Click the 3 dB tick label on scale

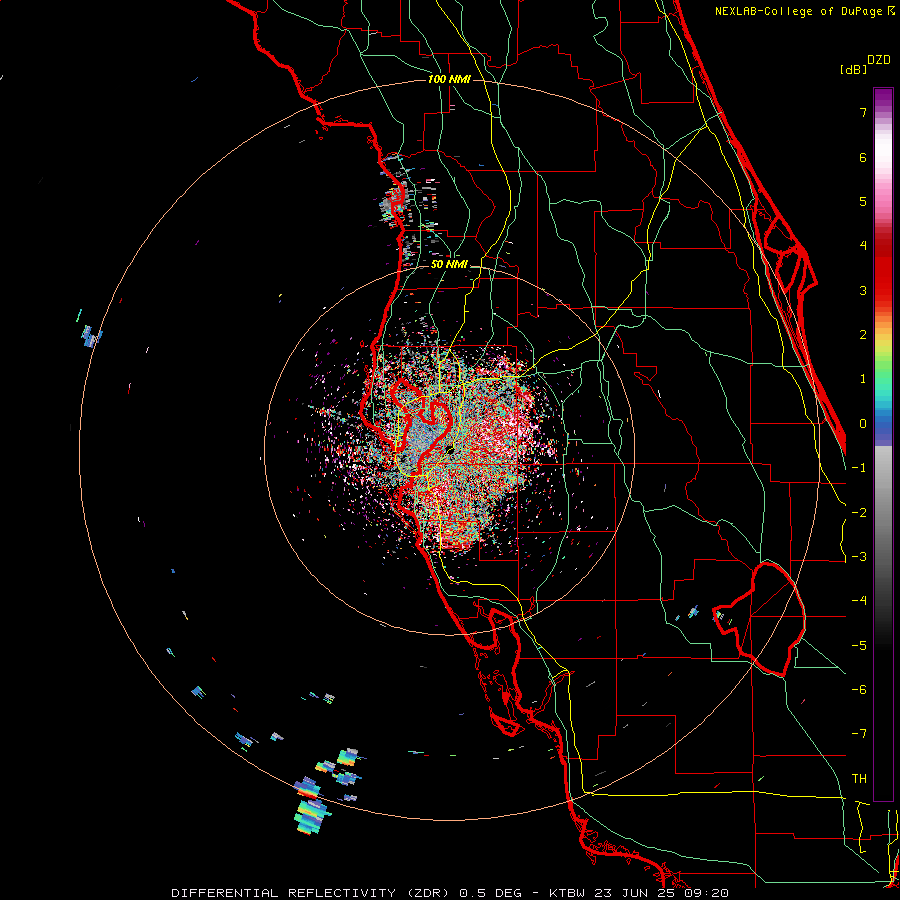pyautogui.click(x=863, y=290)
